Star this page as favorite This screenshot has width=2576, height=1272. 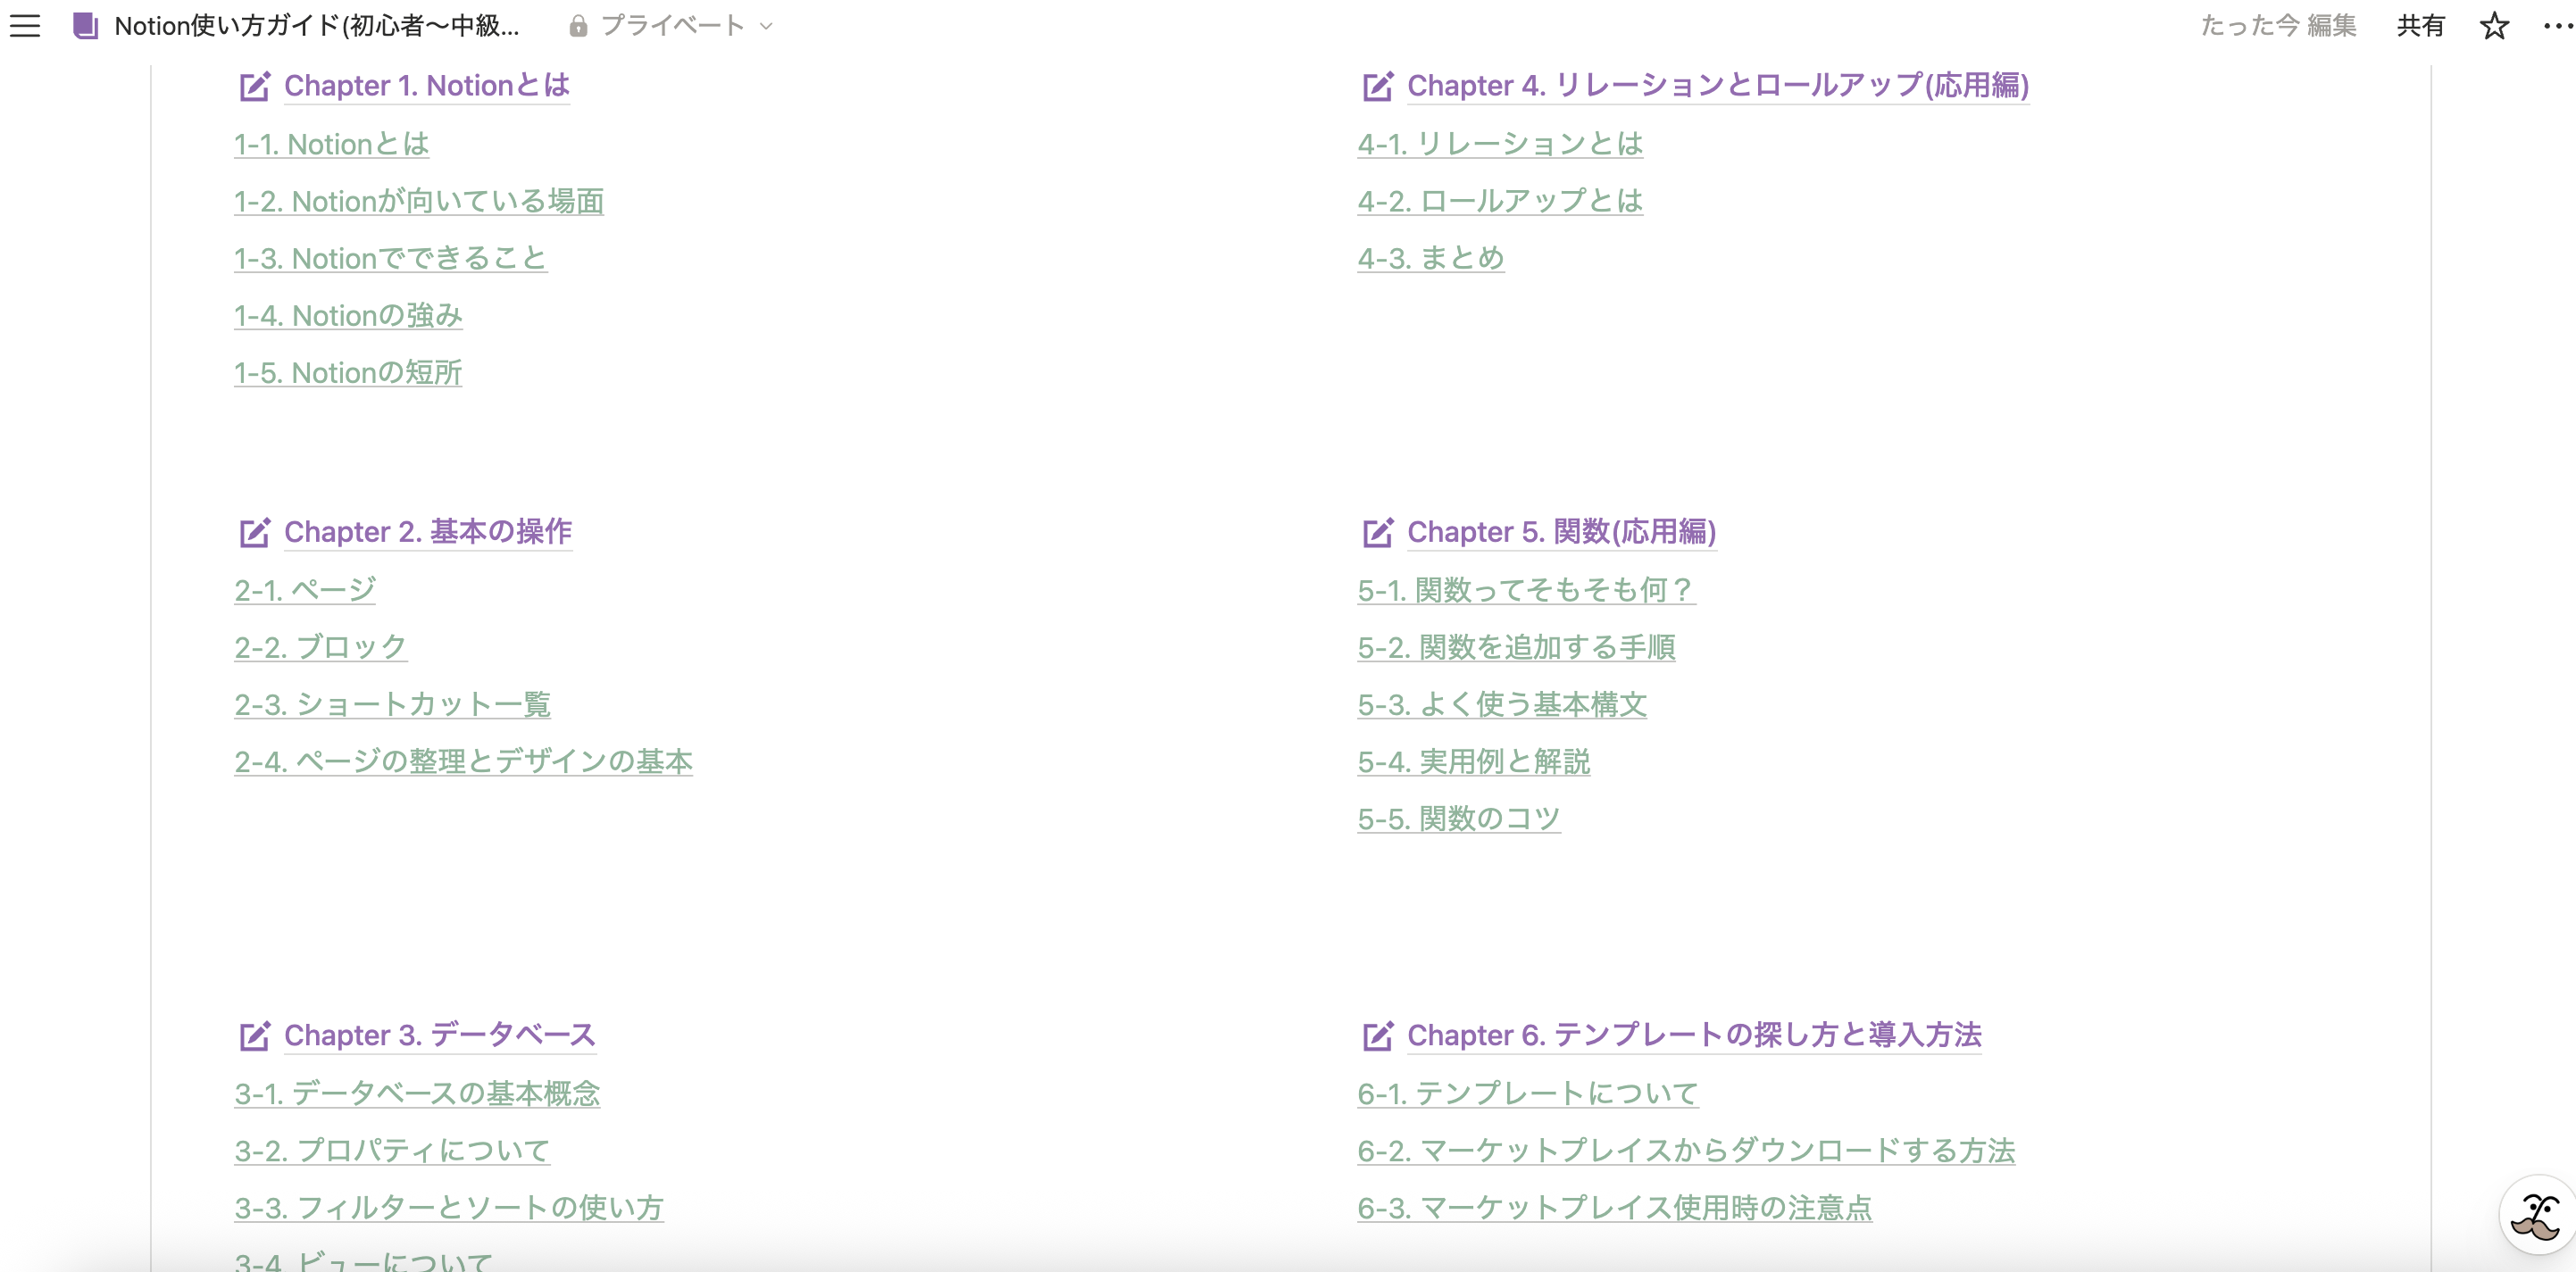2494,26
